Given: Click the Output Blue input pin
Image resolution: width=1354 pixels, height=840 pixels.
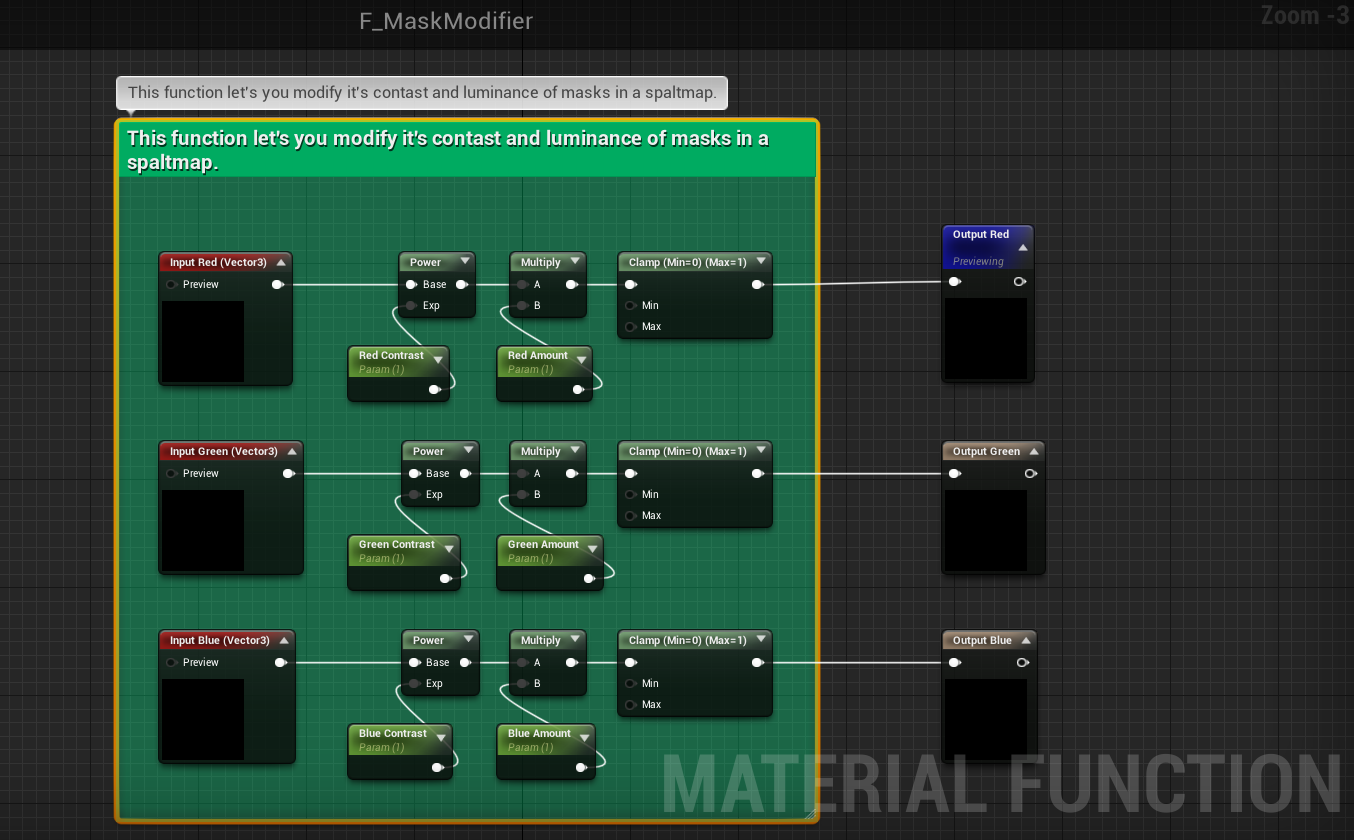Looking at the screenshot, I should pyautogui.click(x=955, y=663).
